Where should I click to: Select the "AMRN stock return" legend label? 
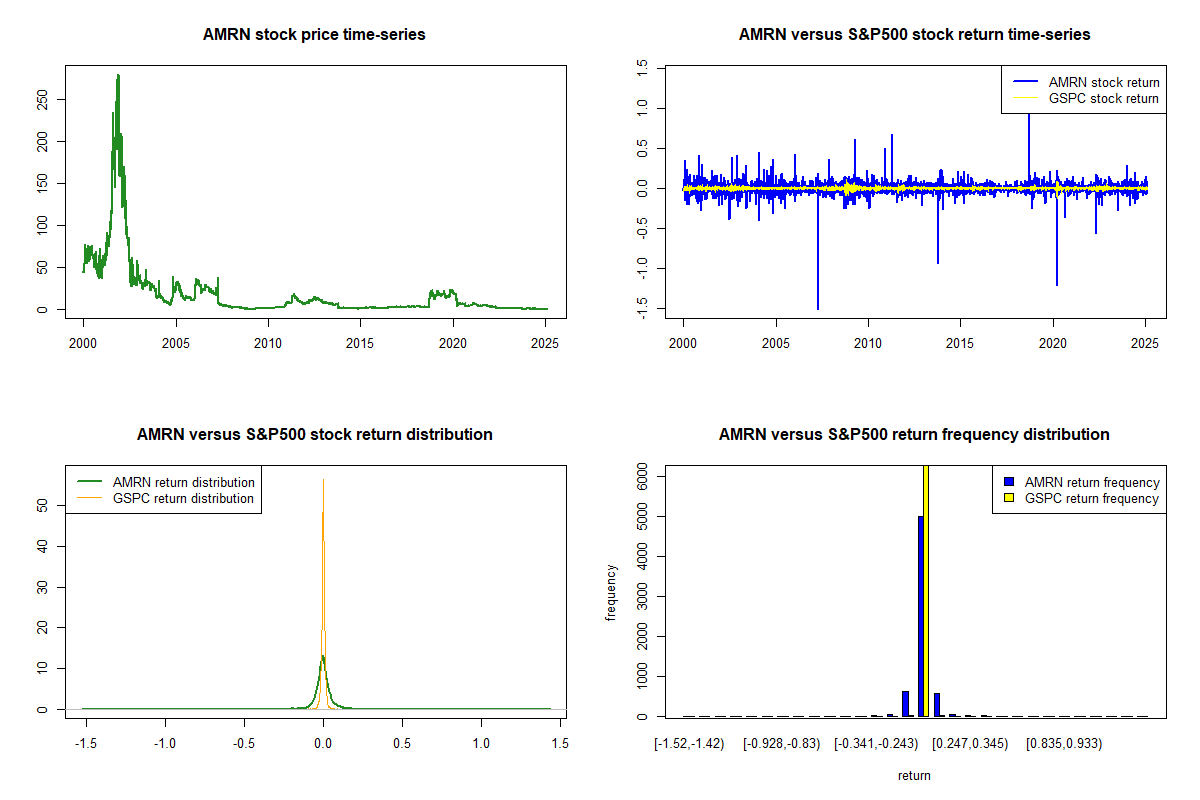[1103, 82]
